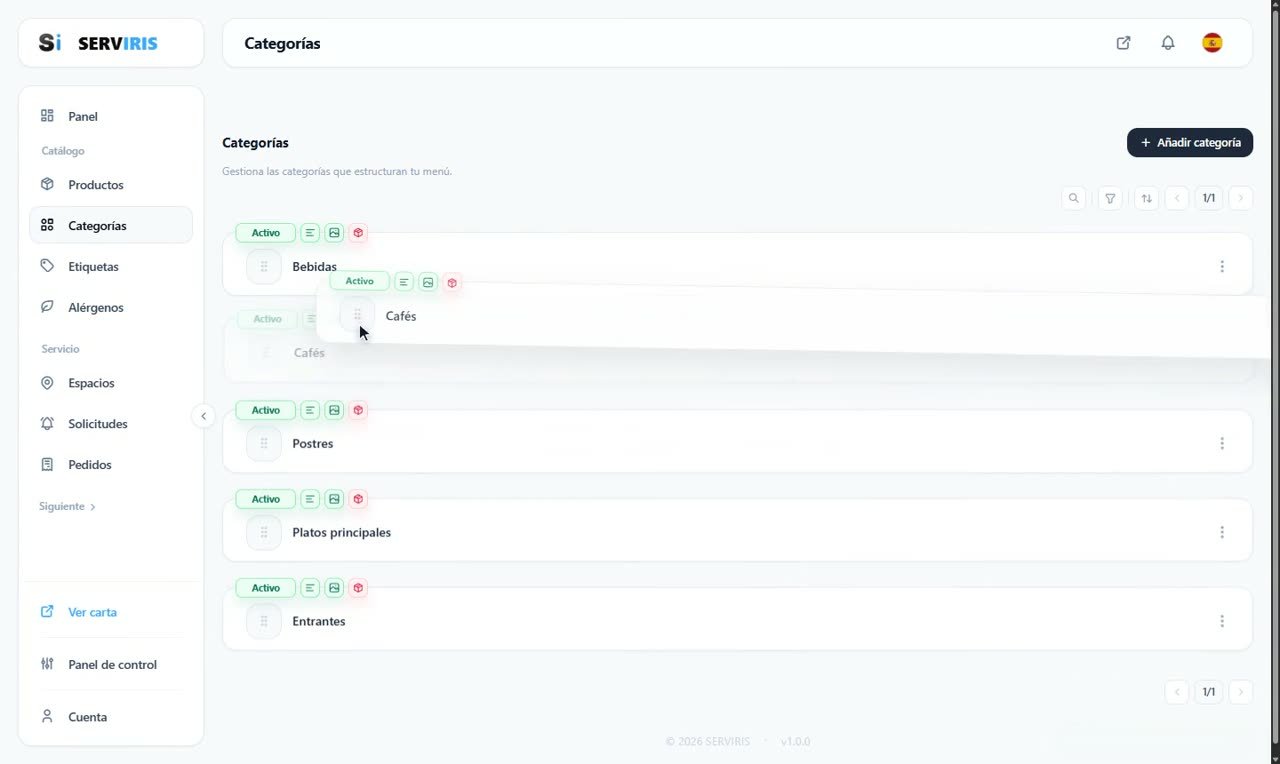
Task: Go to next page in top pagination
Action: pyautogui.click(x=1241, y=198)
